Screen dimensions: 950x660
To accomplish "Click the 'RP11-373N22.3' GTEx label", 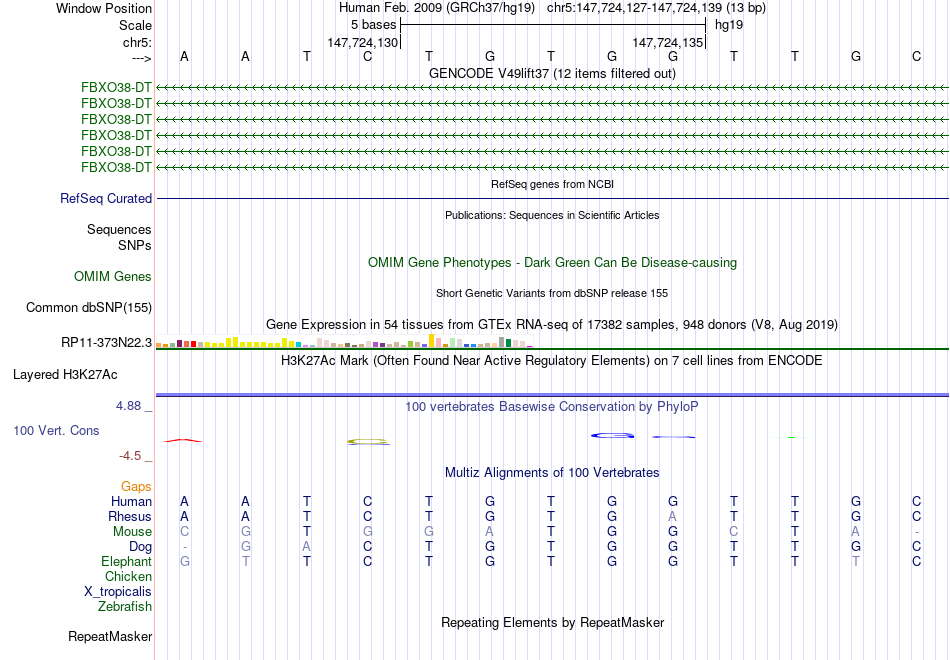I will [107, 342].
